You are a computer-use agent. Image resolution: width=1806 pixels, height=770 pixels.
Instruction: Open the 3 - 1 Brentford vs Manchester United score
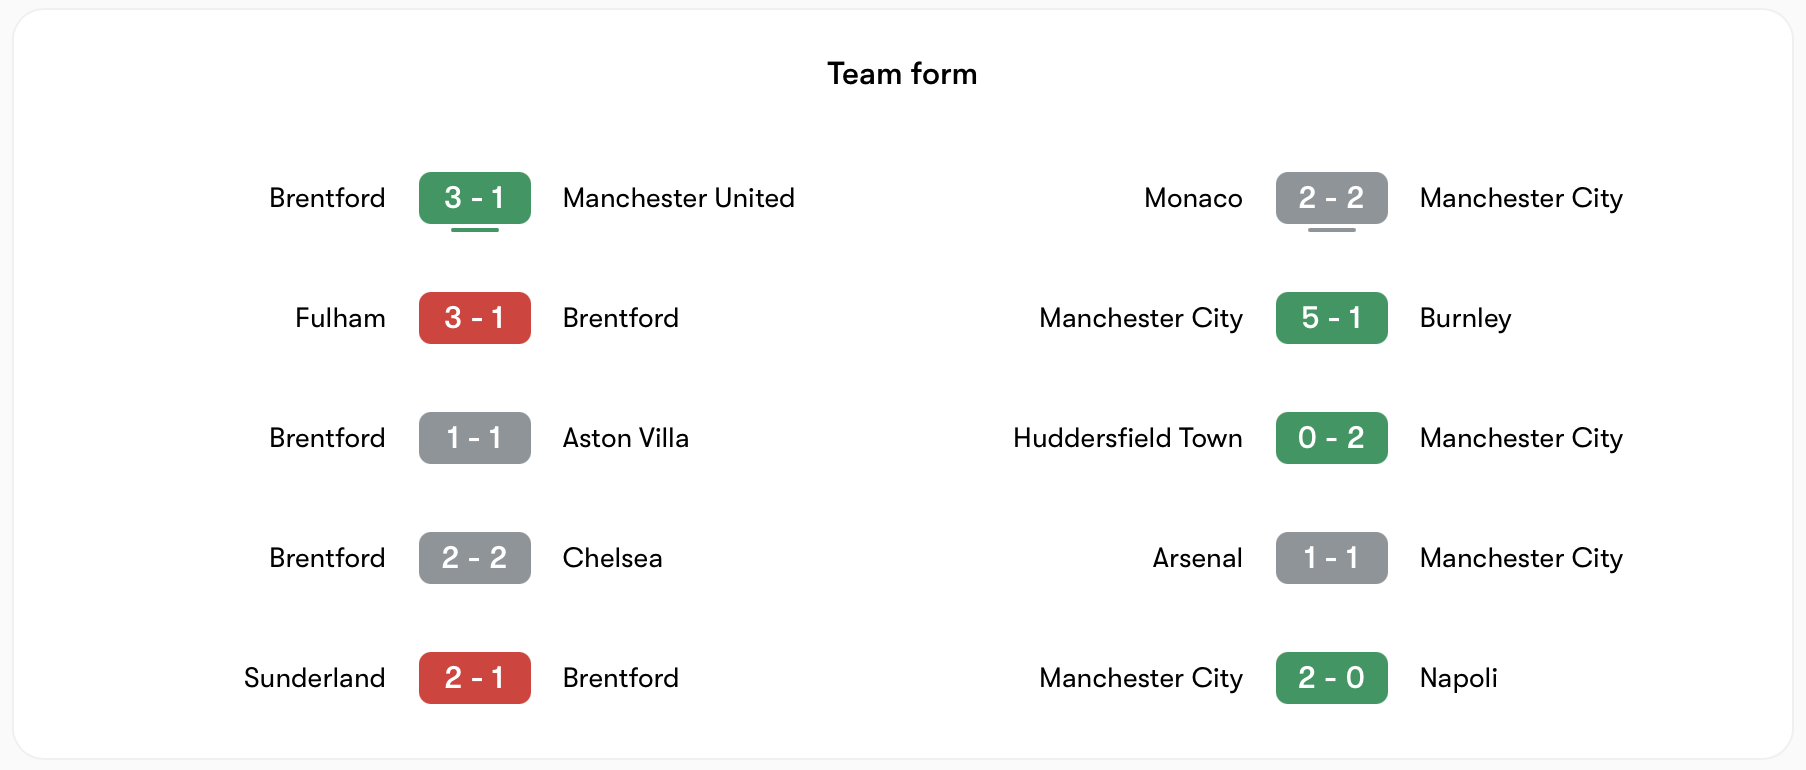(474, 198)
